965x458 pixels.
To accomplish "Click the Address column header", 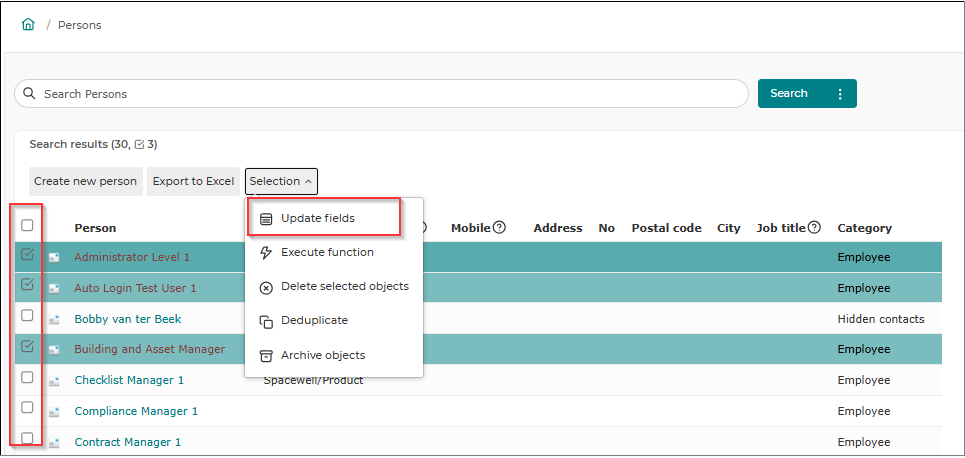I will (558, 228).
